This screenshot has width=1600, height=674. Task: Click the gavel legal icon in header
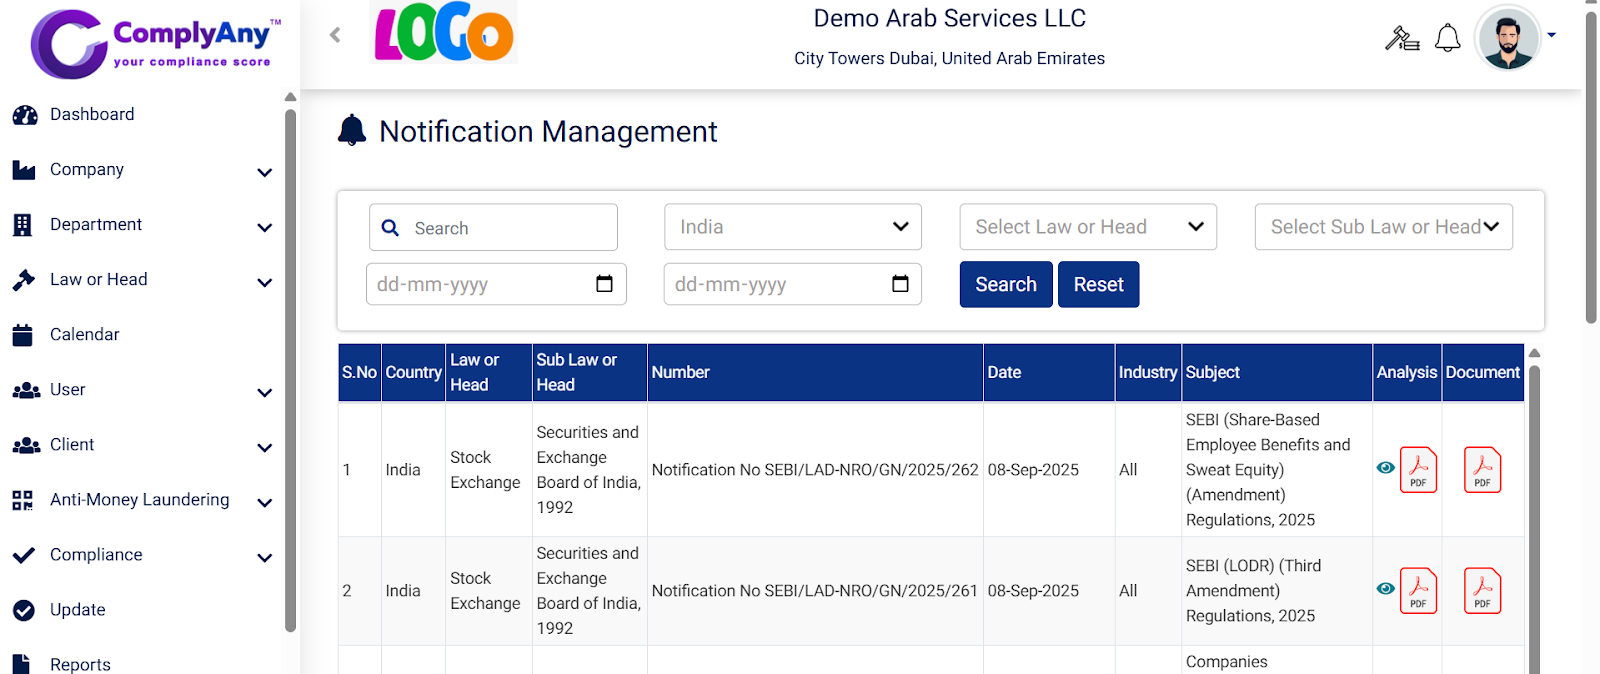[x=1401, y=39]
